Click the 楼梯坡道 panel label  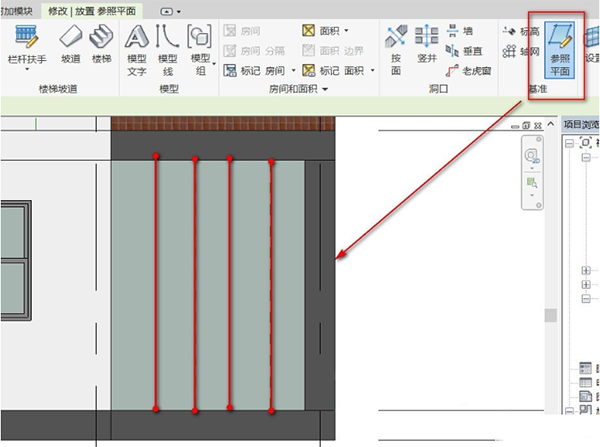click(58, 89)
